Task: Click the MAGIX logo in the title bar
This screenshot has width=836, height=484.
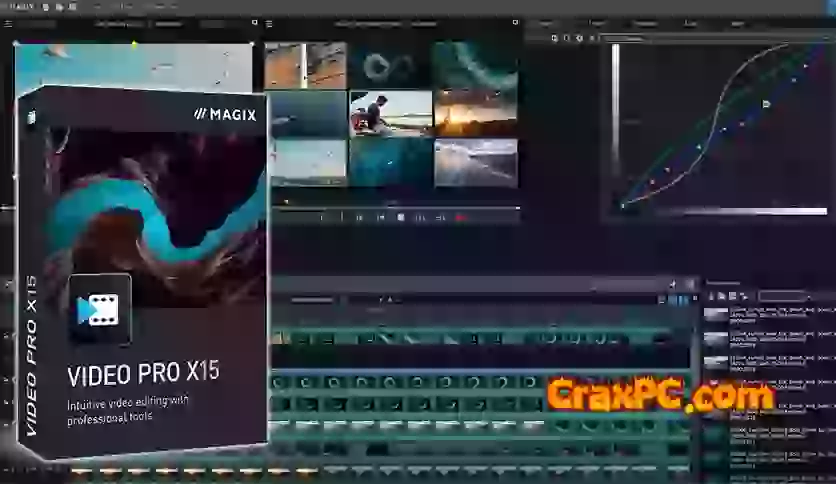Action: coord(21,6)
